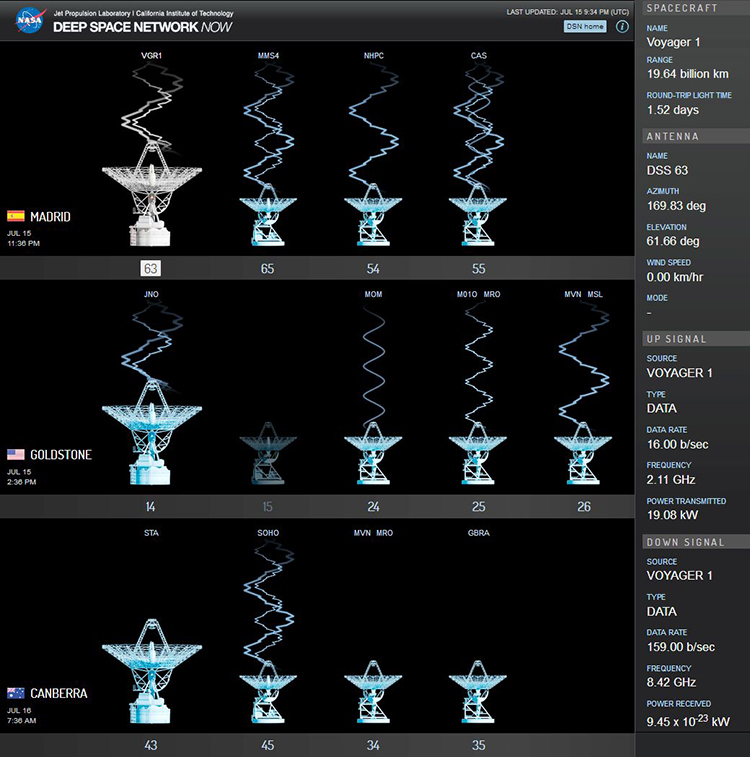Click the highlighted 63 antenna number
Image resolution: width=750 pixels, height=757 pixels.
point(151,268)
